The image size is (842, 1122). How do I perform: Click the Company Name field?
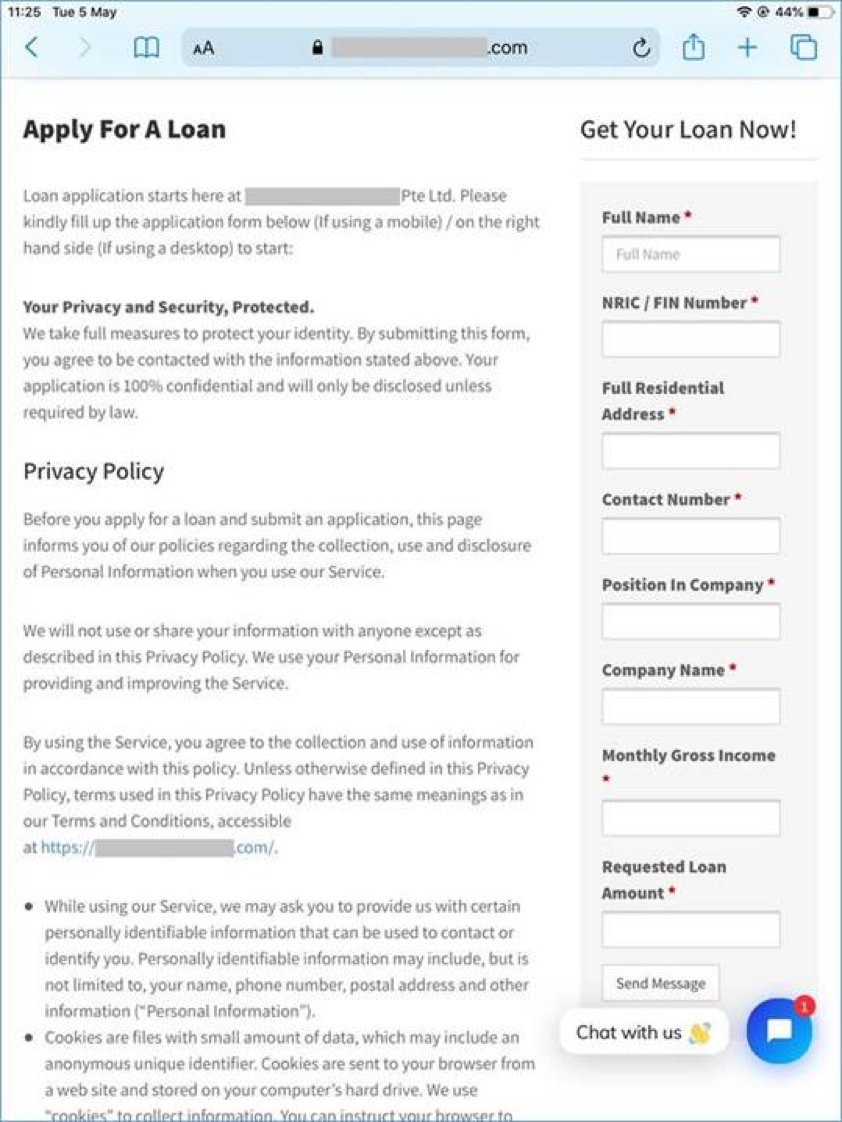(x=690, y=706)
